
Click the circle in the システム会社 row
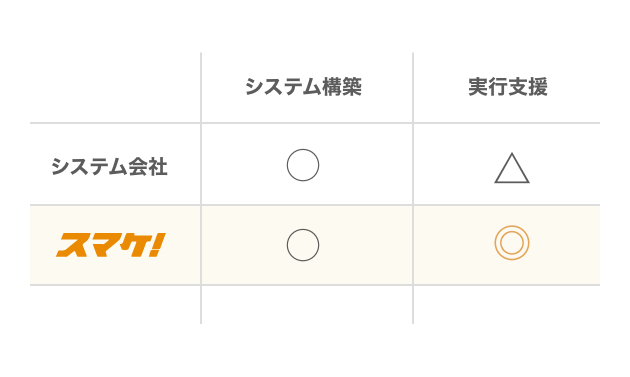pyautogui.click(x=303, y=165)
